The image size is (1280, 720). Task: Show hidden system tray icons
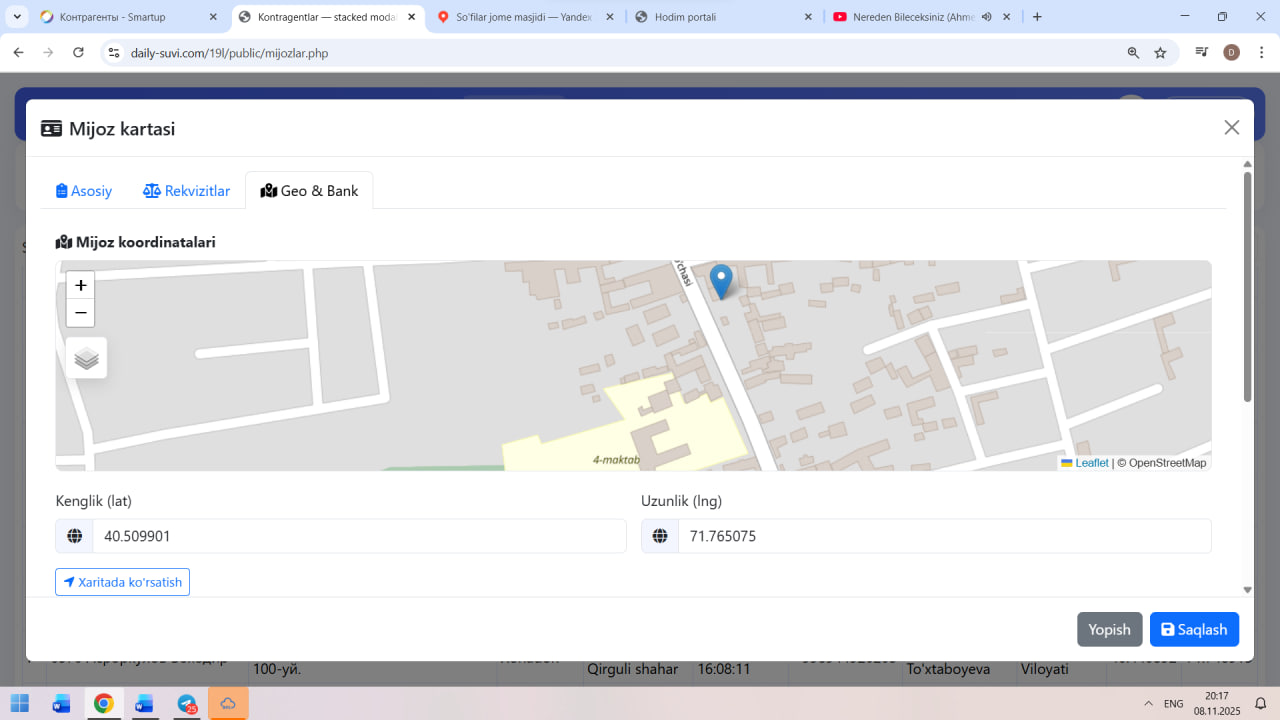[1147, 704]
